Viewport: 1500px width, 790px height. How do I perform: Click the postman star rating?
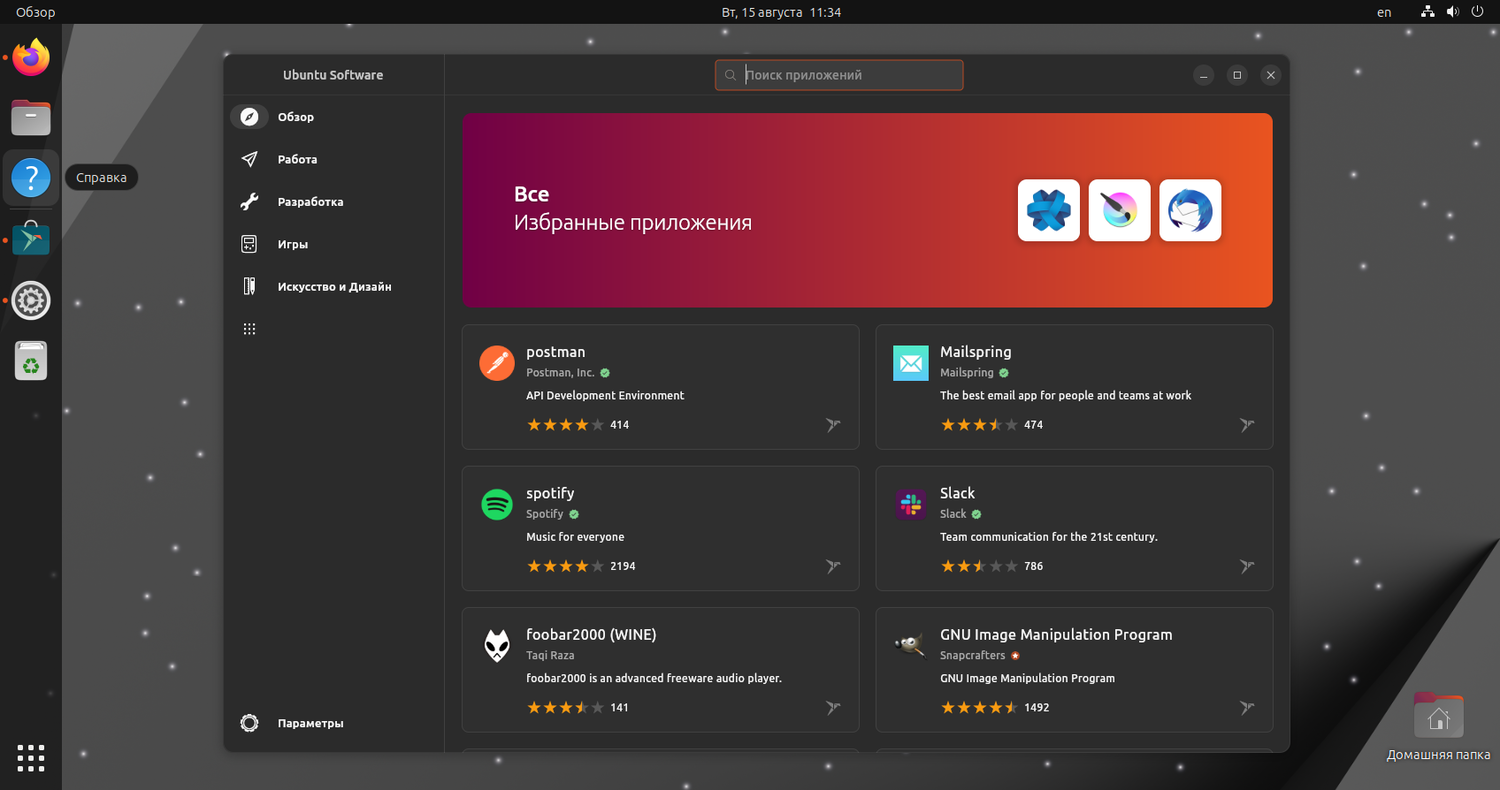pyautogui.click(x=565, y=425)
